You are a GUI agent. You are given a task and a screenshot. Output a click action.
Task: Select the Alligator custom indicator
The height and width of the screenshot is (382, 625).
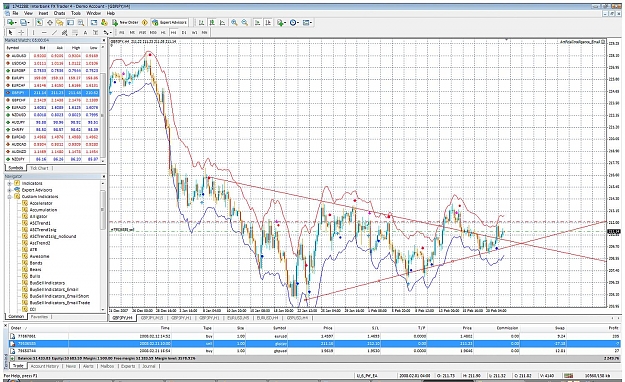pyautogui.click(x=38, y=217)
